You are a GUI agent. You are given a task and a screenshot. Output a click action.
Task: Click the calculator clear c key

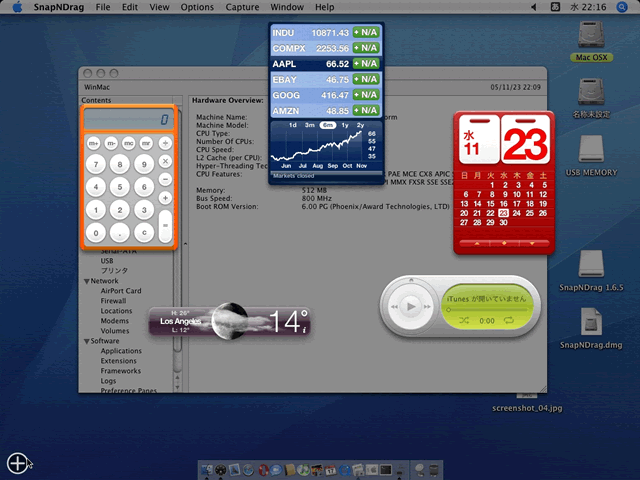point(144,233)
